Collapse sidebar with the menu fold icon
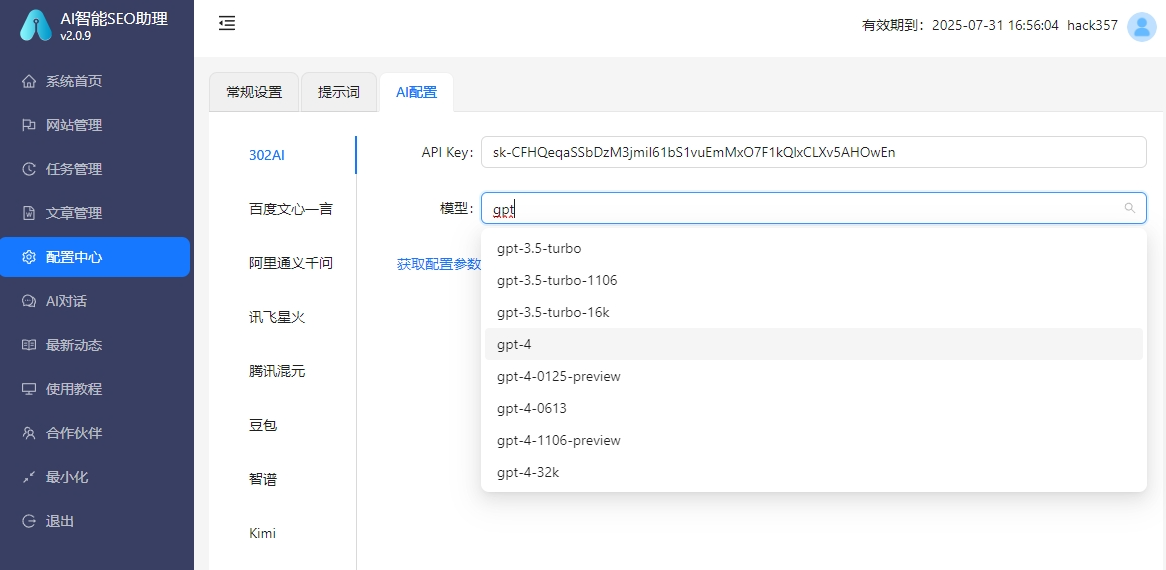 pyautogui.click(x=227, y=24)
